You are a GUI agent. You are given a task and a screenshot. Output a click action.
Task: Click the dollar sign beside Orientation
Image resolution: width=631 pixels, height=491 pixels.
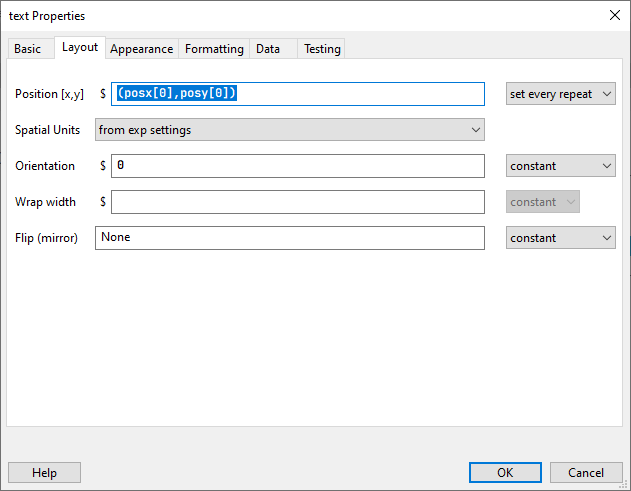103,166
